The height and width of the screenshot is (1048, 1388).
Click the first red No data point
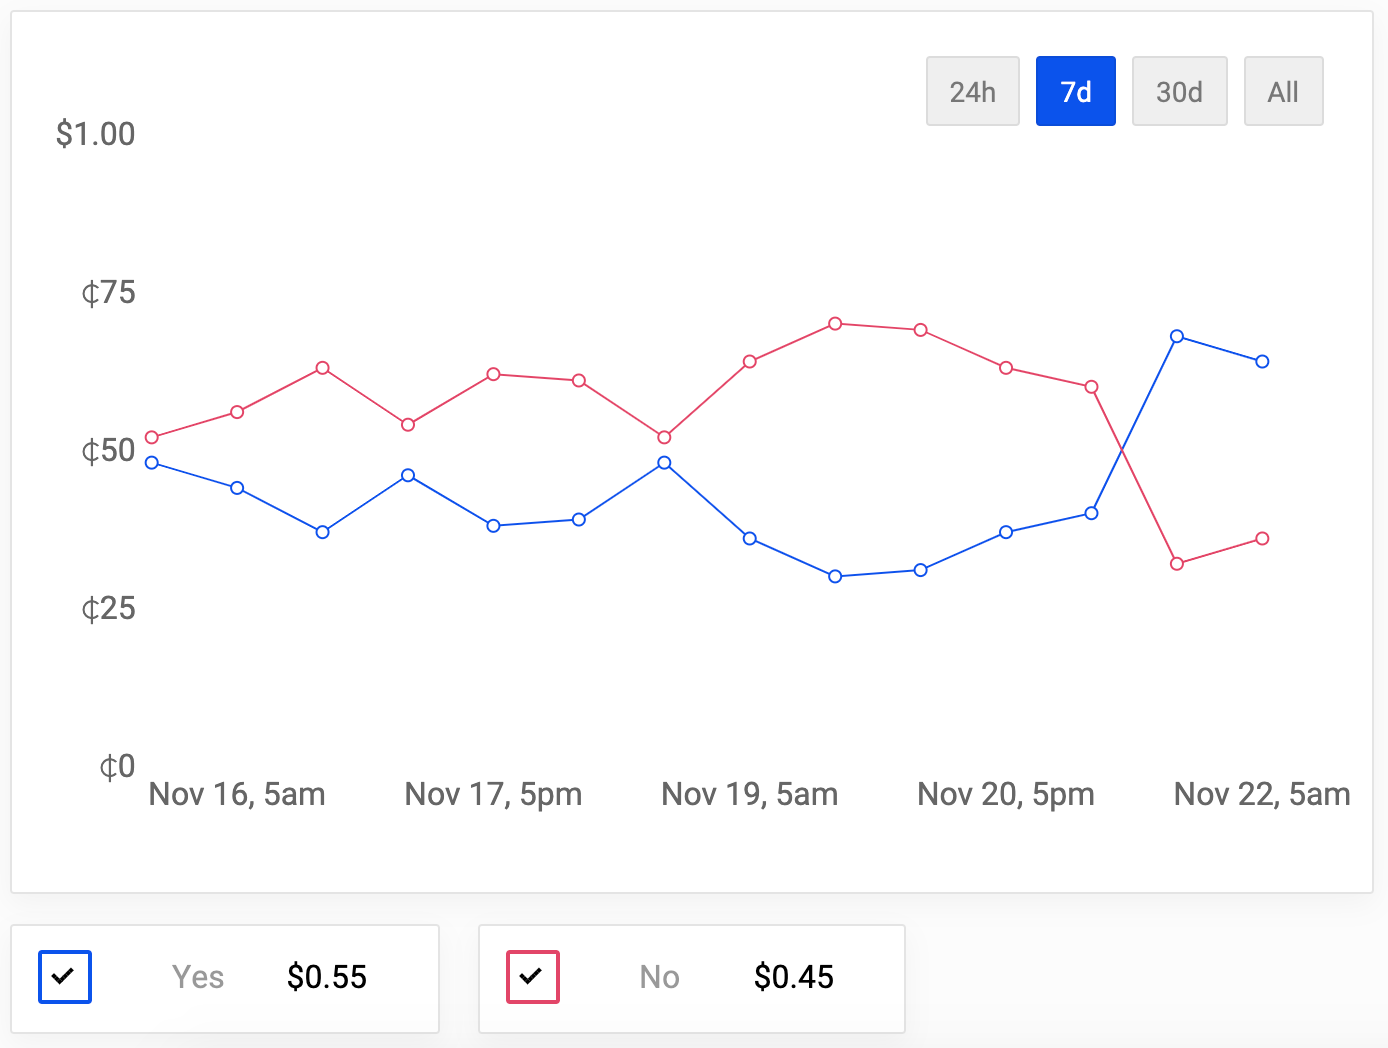tap(152, 437)
